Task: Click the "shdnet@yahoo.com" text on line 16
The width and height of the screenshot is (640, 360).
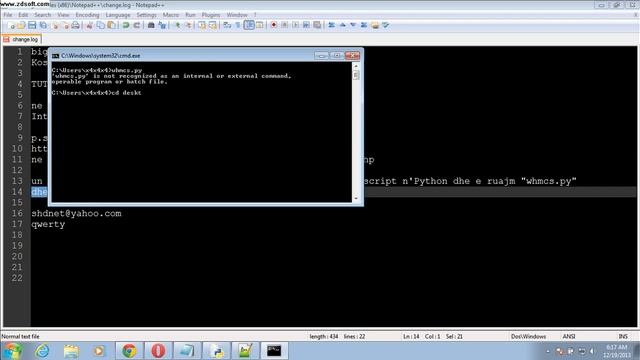Action: coord(76,213)
